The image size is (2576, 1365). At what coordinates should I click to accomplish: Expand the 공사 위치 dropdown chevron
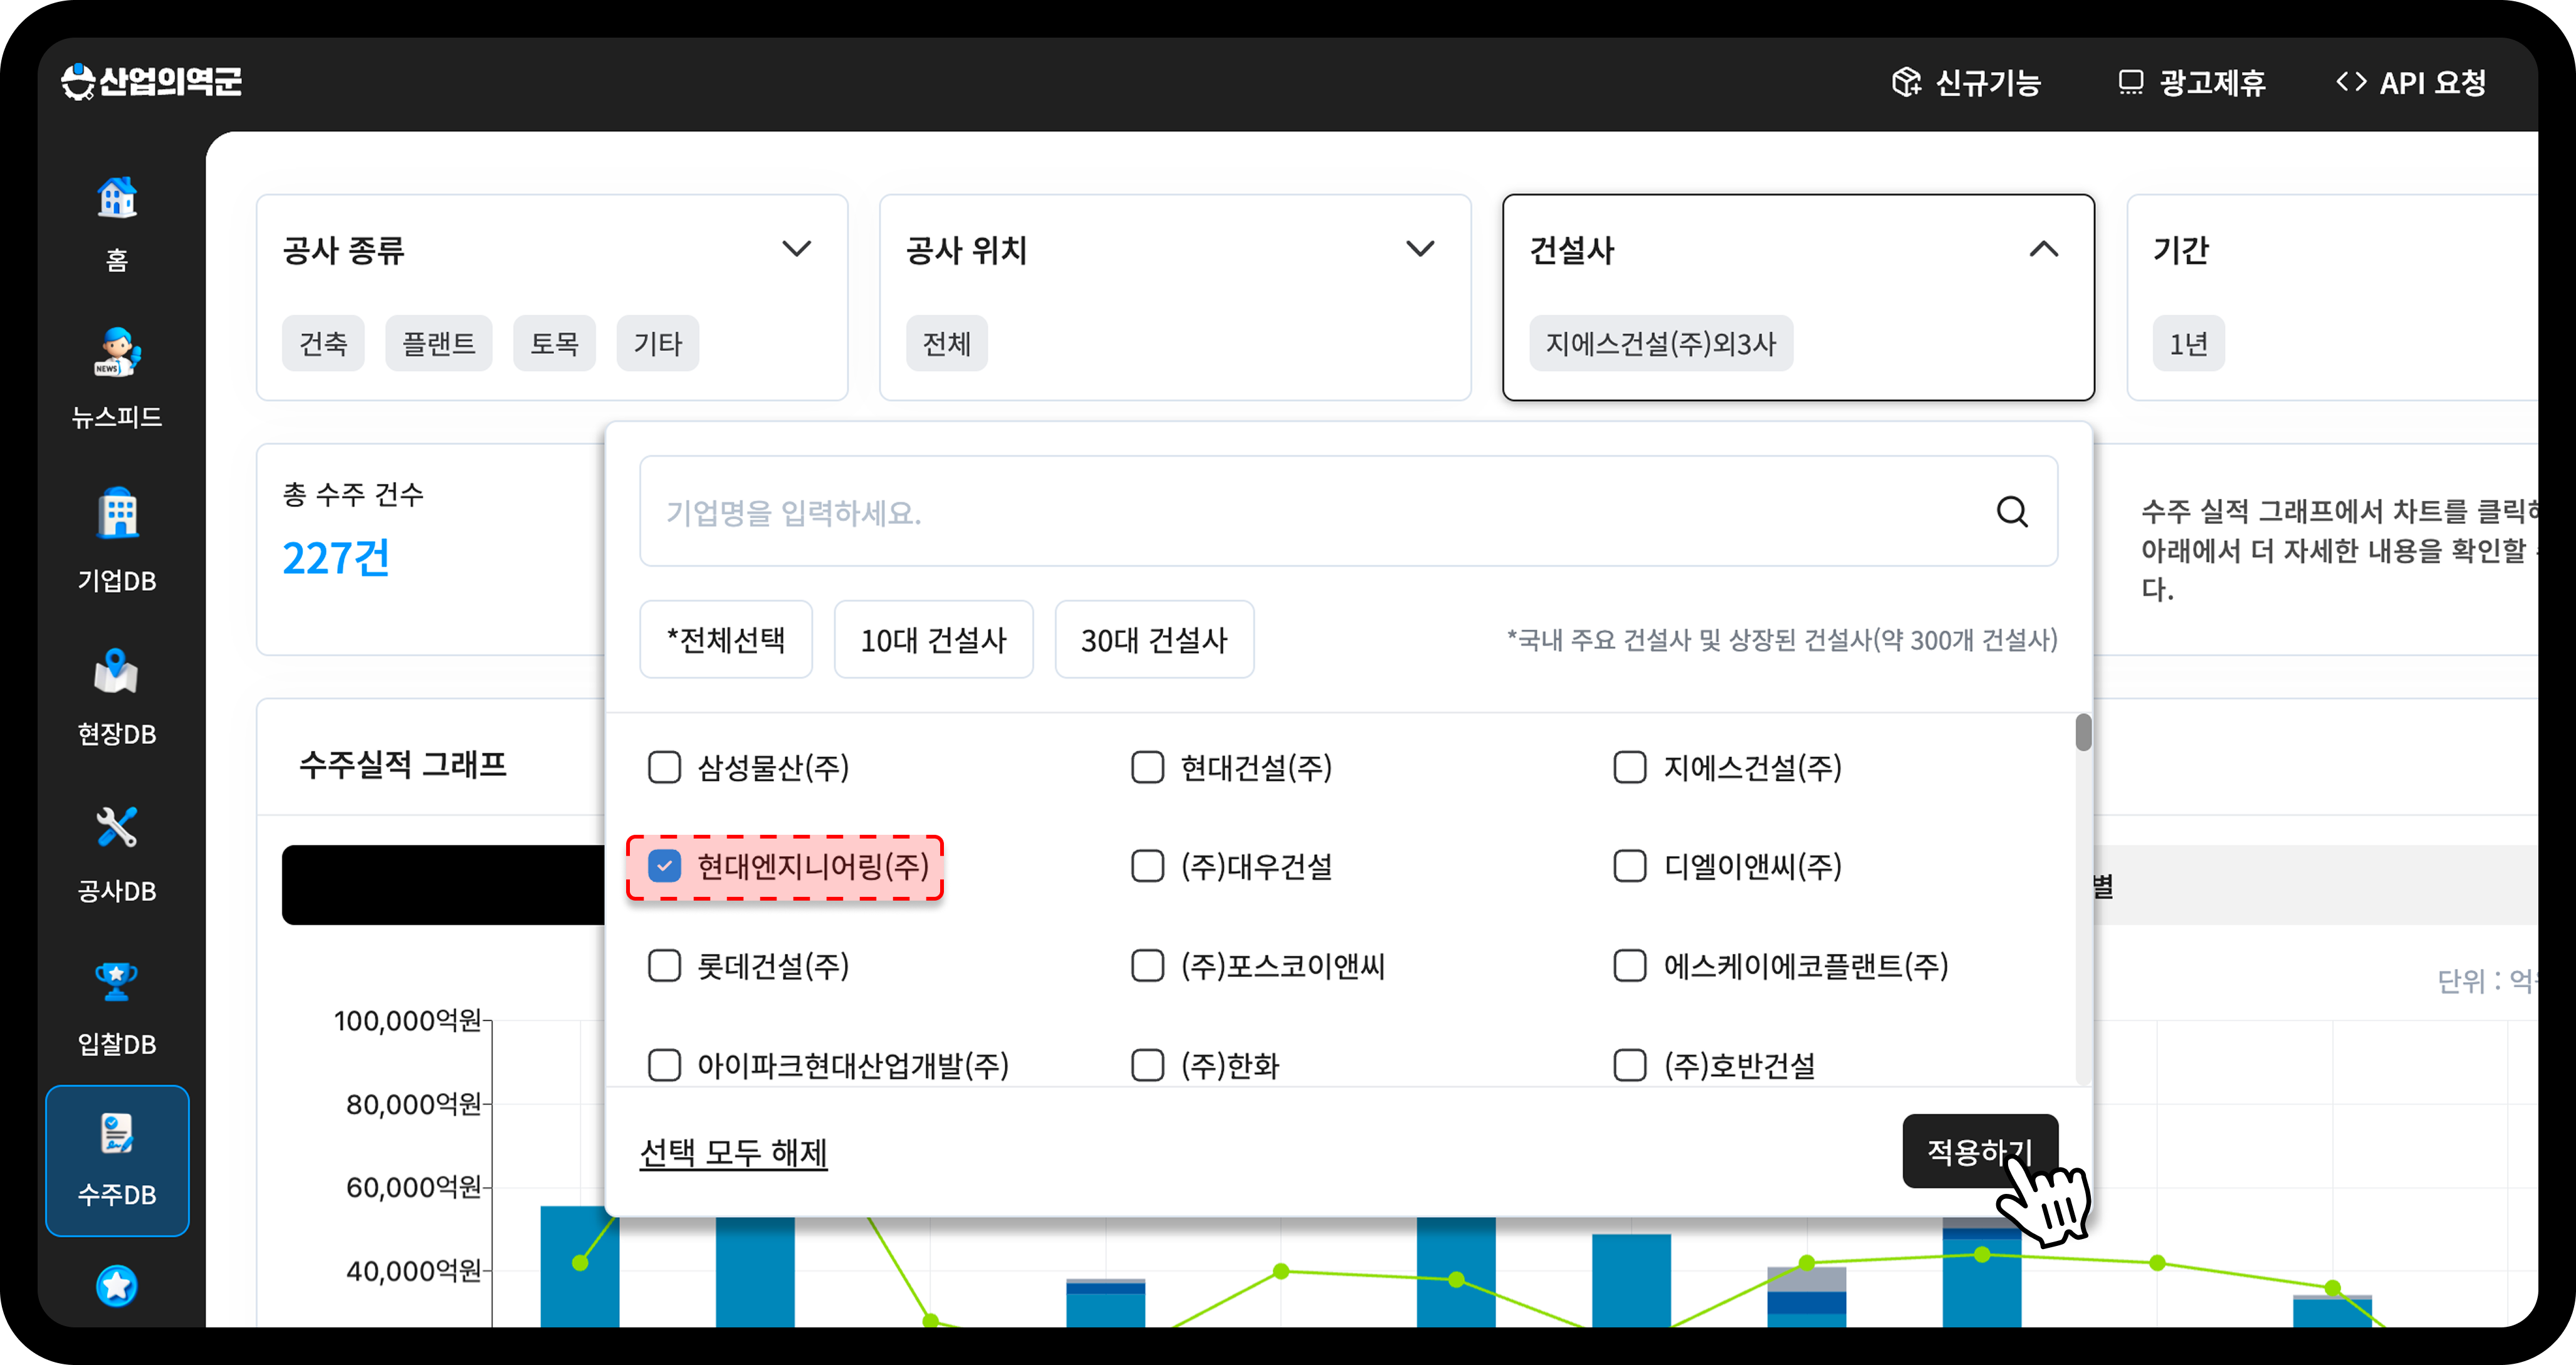point(1420,249)
